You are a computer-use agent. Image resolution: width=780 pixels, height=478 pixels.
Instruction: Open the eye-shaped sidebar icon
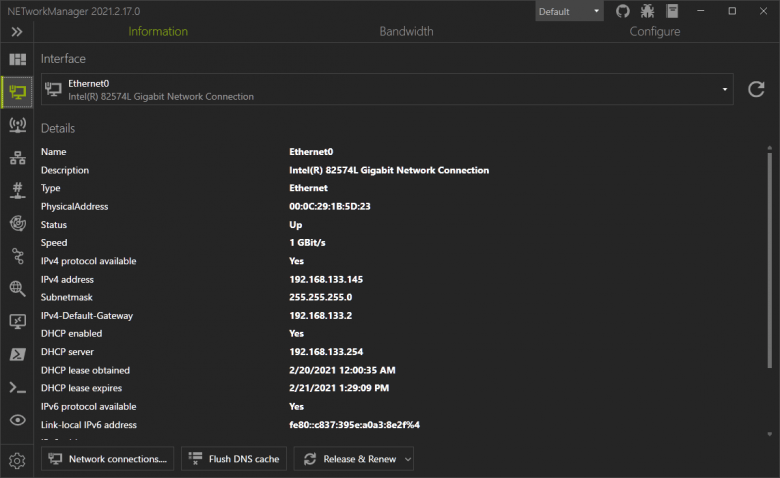point(17,420)
